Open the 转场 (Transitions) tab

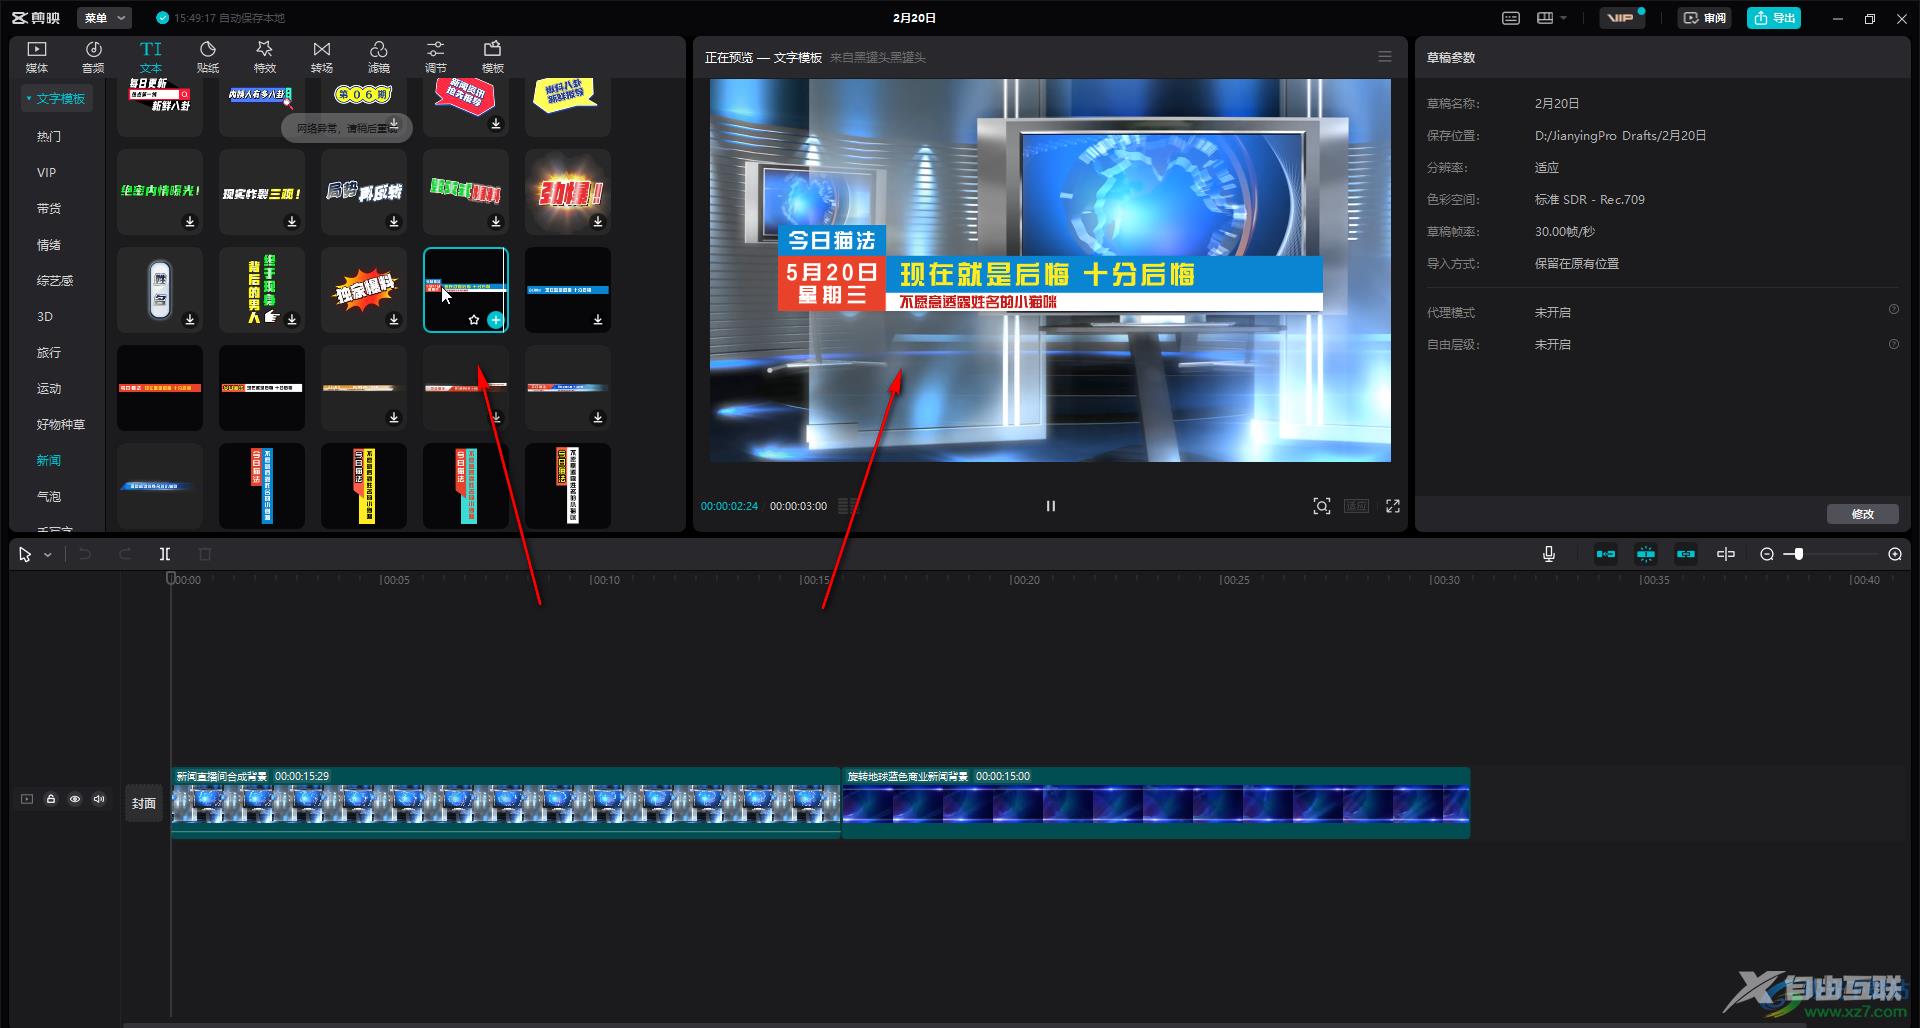pyautogui.click(x=322, y=57)
